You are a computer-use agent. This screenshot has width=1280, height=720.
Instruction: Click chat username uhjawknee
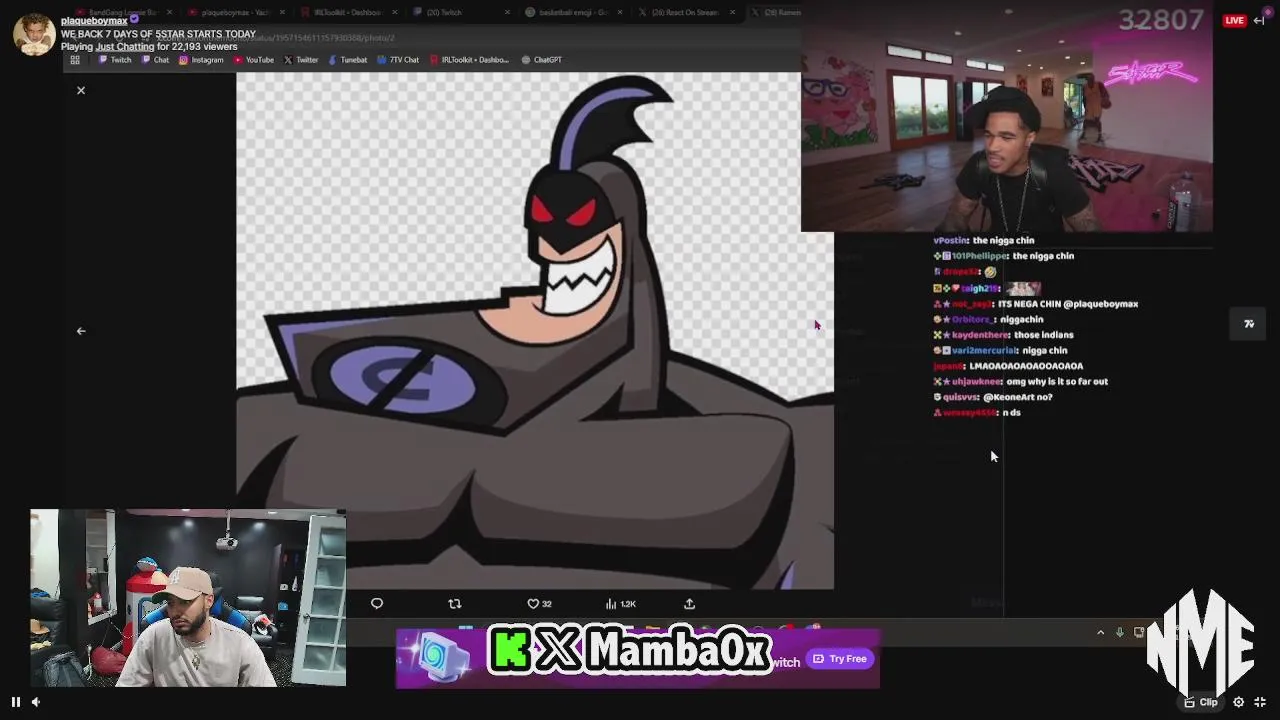pyautogui.click(x=978, y=382)
